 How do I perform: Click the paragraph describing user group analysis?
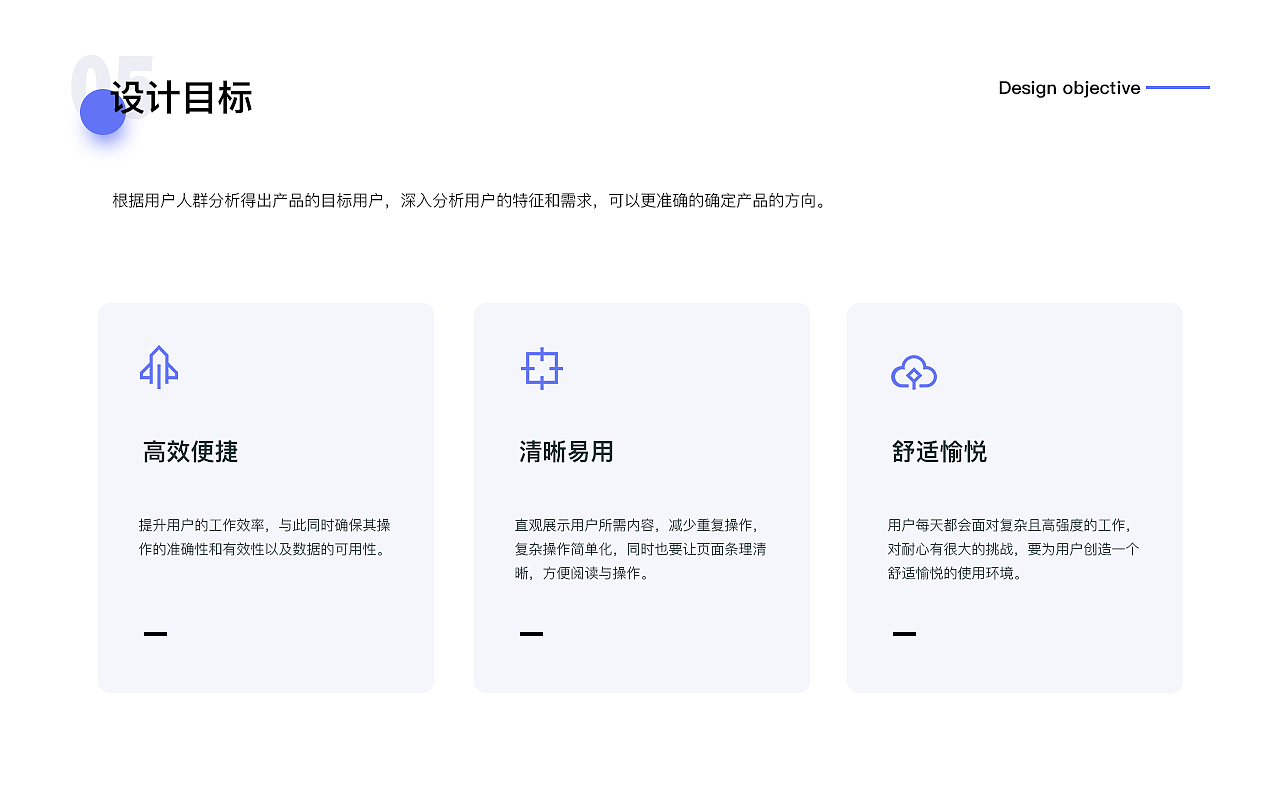click(x=468, y=200)
